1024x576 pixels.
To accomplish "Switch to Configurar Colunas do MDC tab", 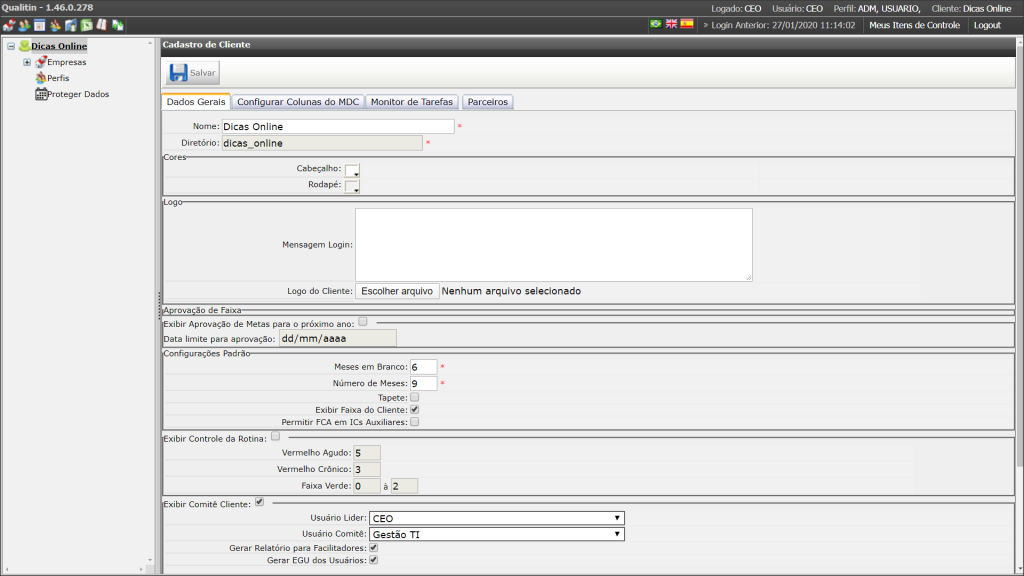I will (298, 102).
